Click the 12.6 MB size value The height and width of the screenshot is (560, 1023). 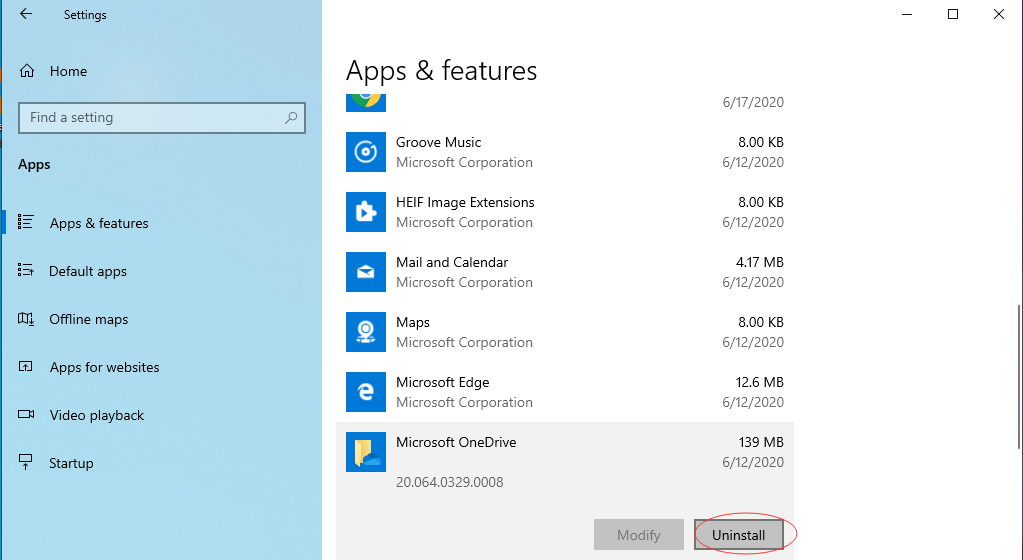759,382
